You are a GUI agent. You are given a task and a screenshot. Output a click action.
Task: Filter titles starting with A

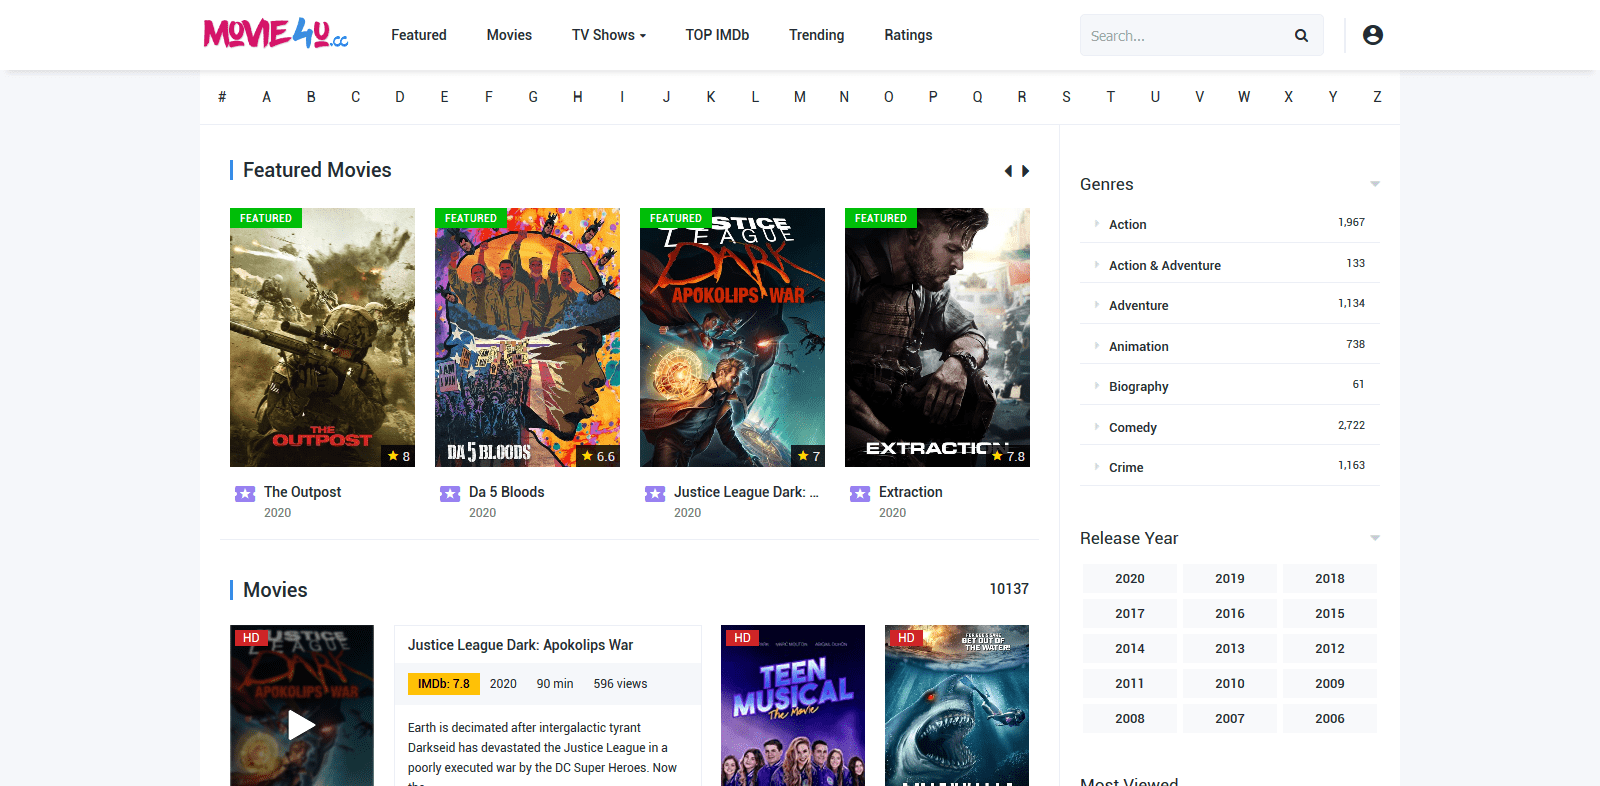click(x=267, y=97)
